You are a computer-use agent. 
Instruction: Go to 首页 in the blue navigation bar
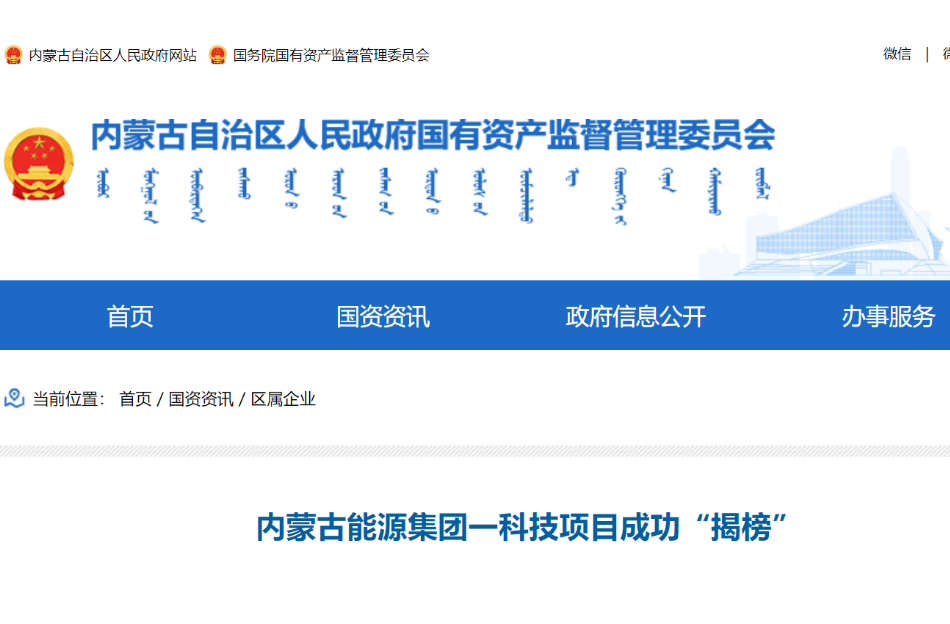tap(130, 317)
